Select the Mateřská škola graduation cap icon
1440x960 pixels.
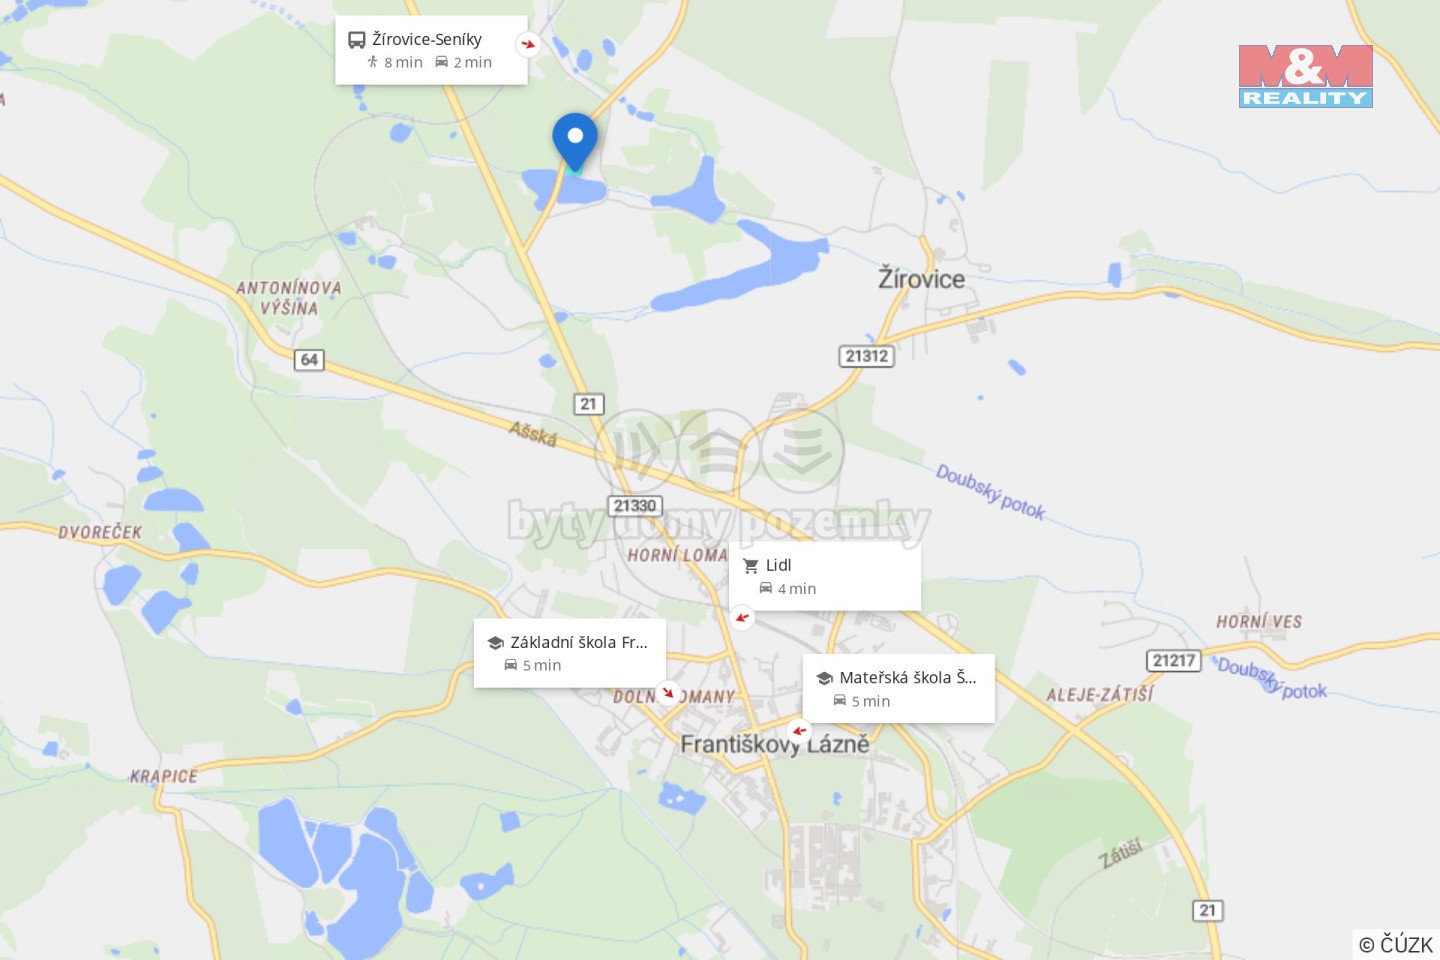pos(824,678)
